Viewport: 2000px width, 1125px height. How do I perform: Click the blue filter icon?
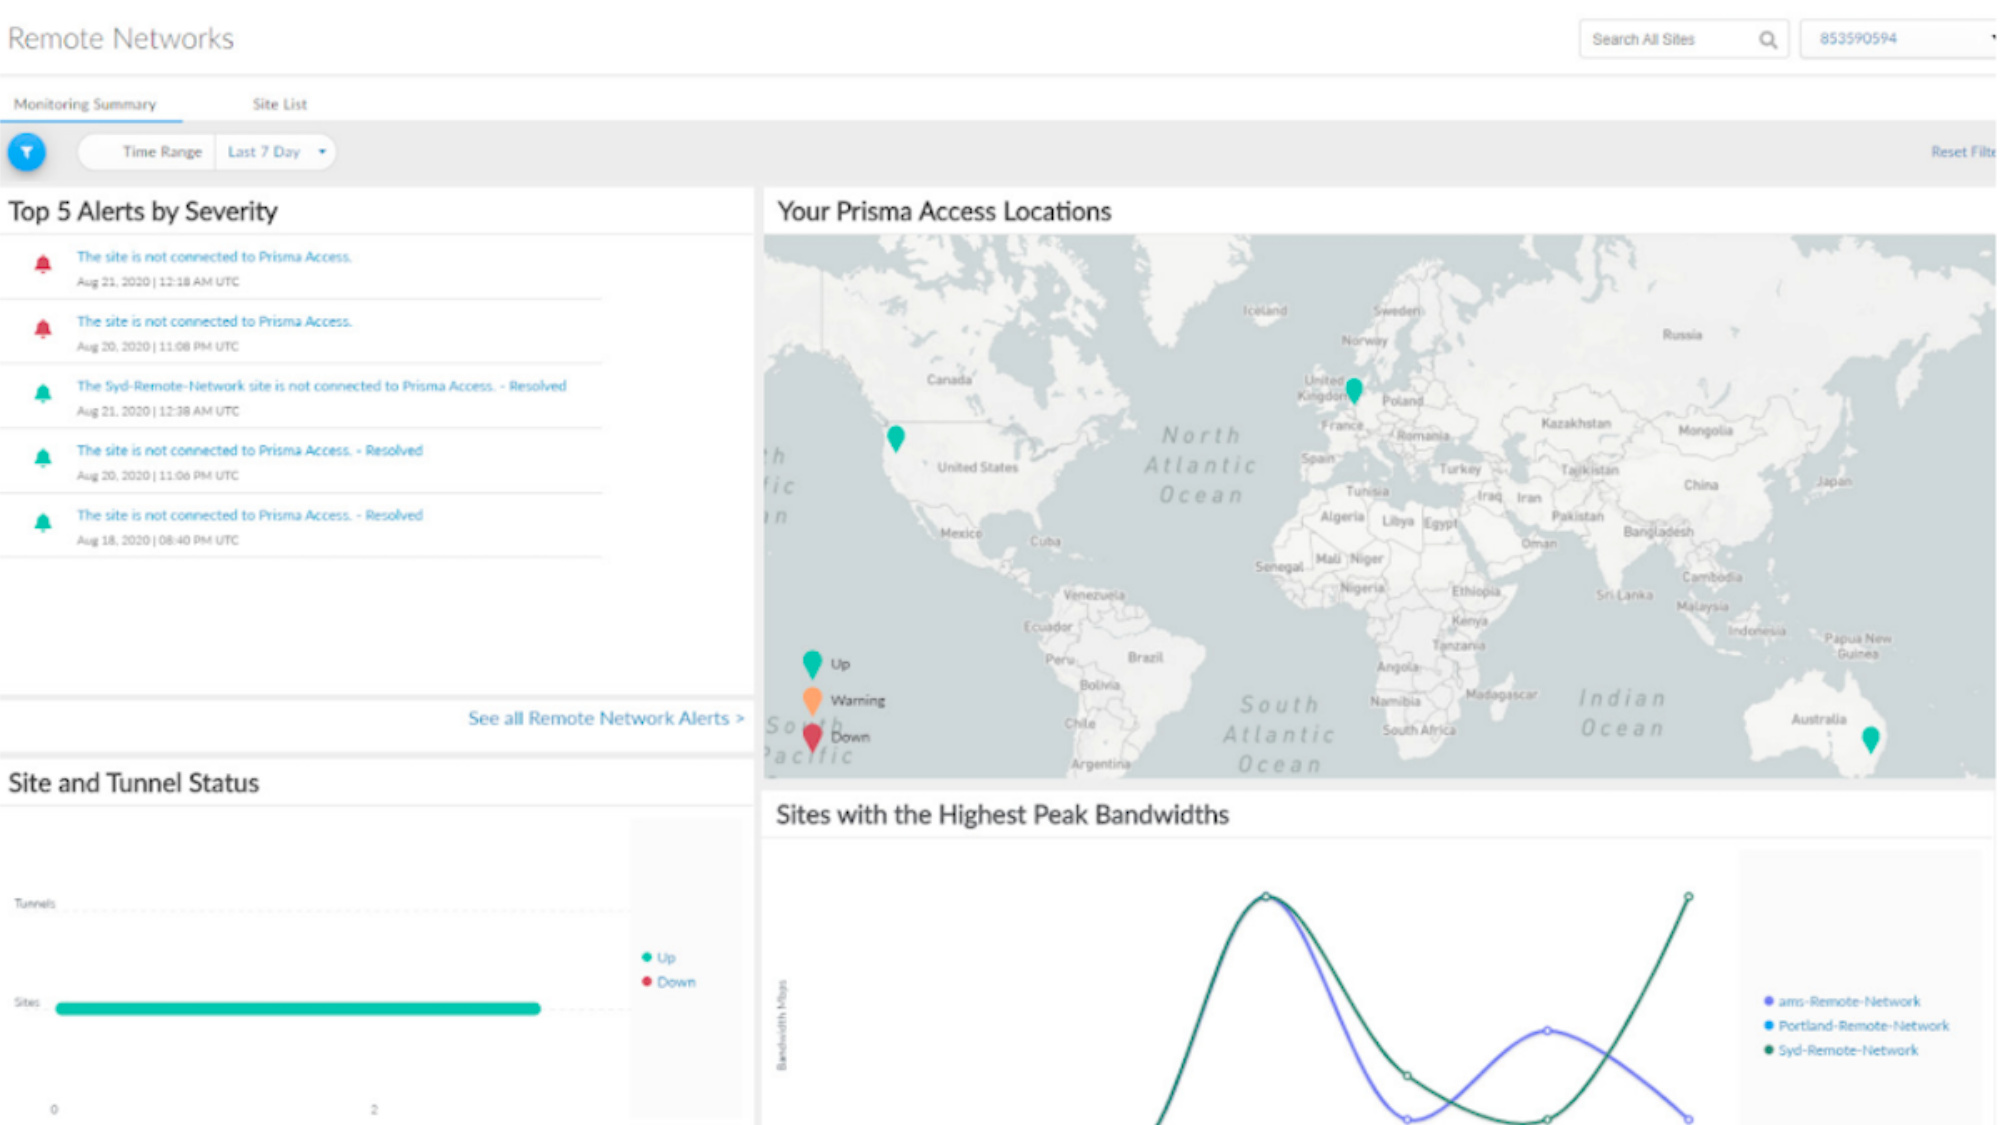coord(28,152)
